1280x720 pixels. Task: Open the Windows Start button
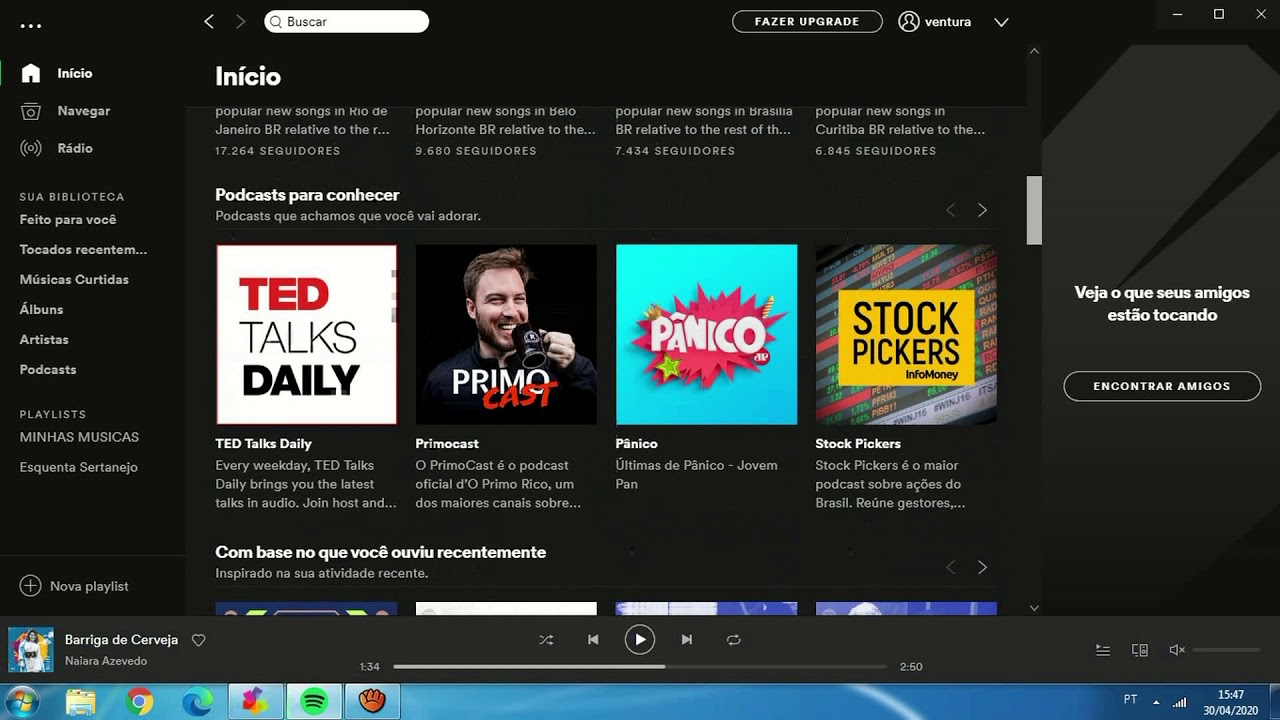pyautogui.click(x=21, y=702)
